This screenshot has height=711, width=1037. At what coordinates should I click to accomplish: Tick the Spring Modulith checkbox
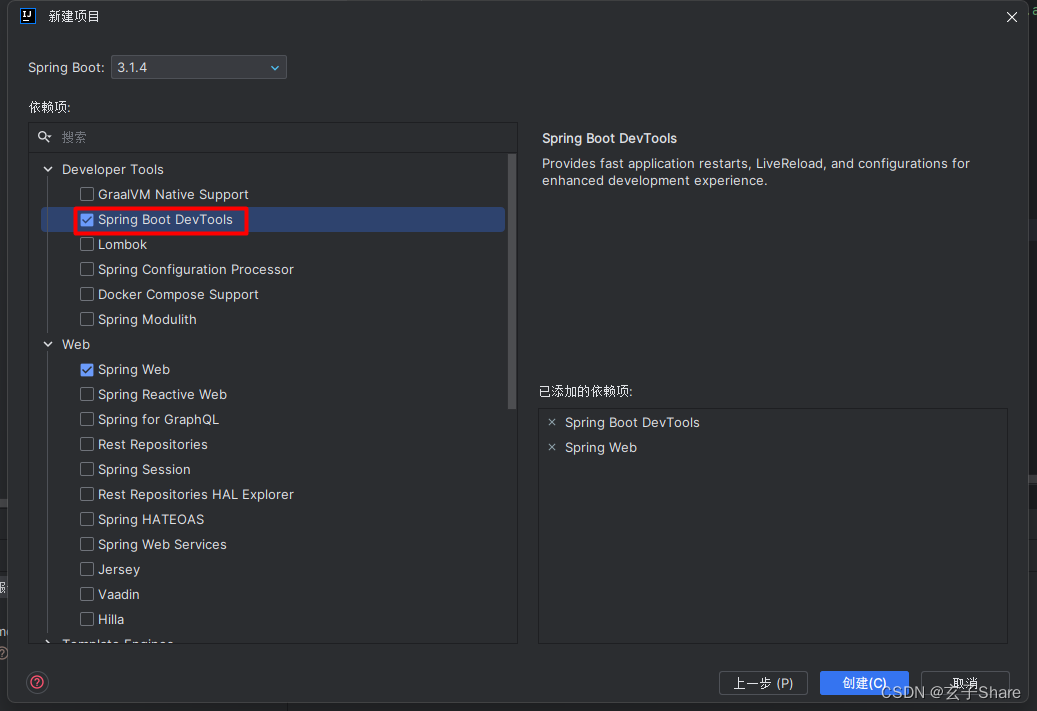[x=87, y=319]
